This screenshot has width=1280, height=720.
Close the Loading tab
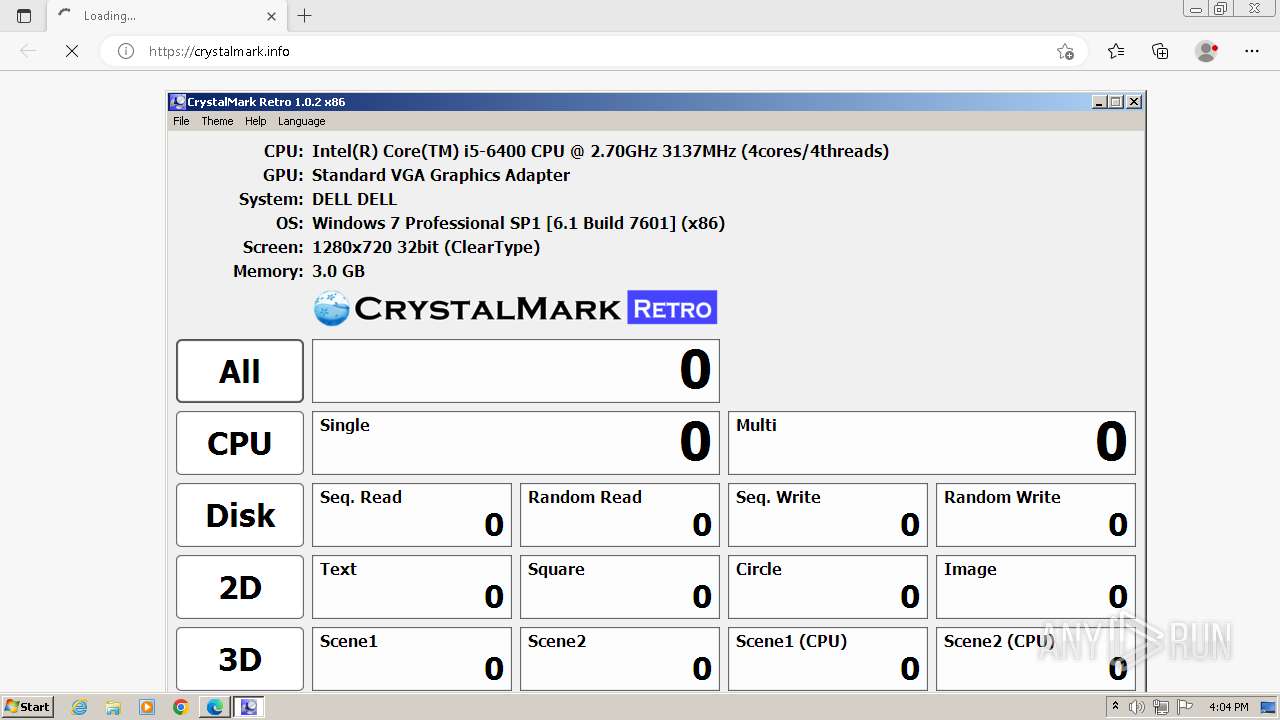(272, 16)
